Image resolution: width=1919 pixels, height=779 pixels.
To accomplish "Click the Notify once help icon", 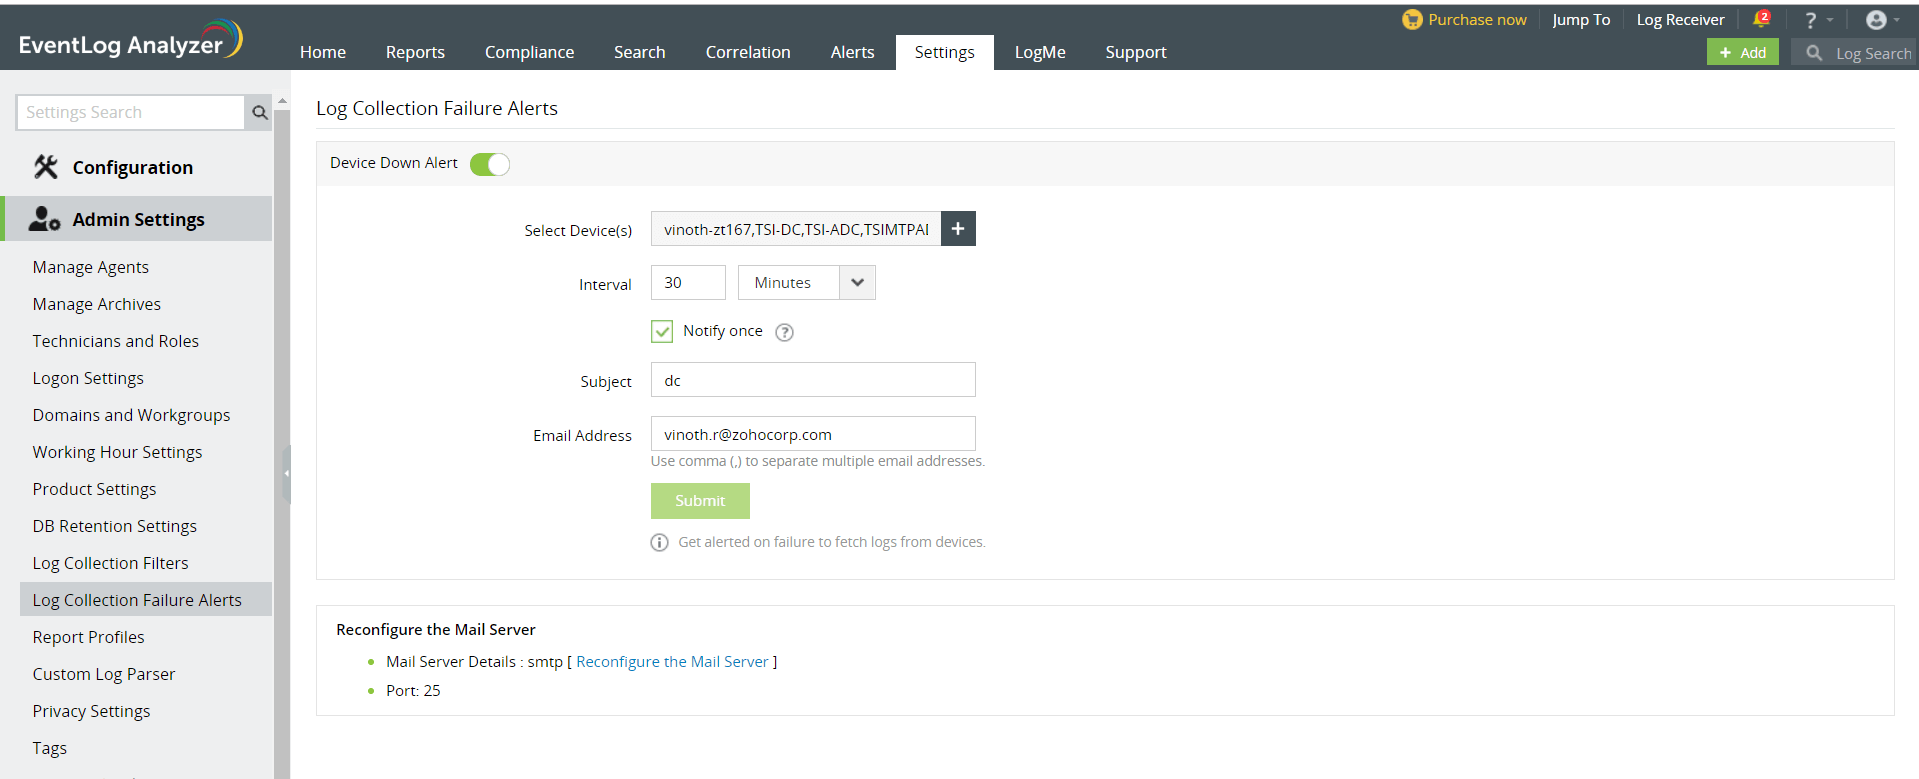I will pos(785,333).
